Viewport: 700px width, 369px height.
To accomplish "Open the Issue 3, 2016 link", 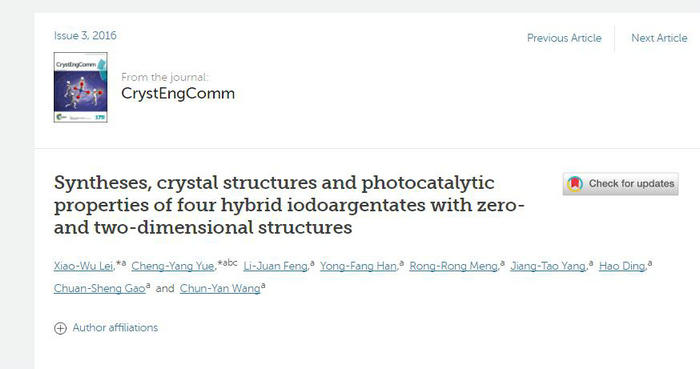I will point(85,36).
